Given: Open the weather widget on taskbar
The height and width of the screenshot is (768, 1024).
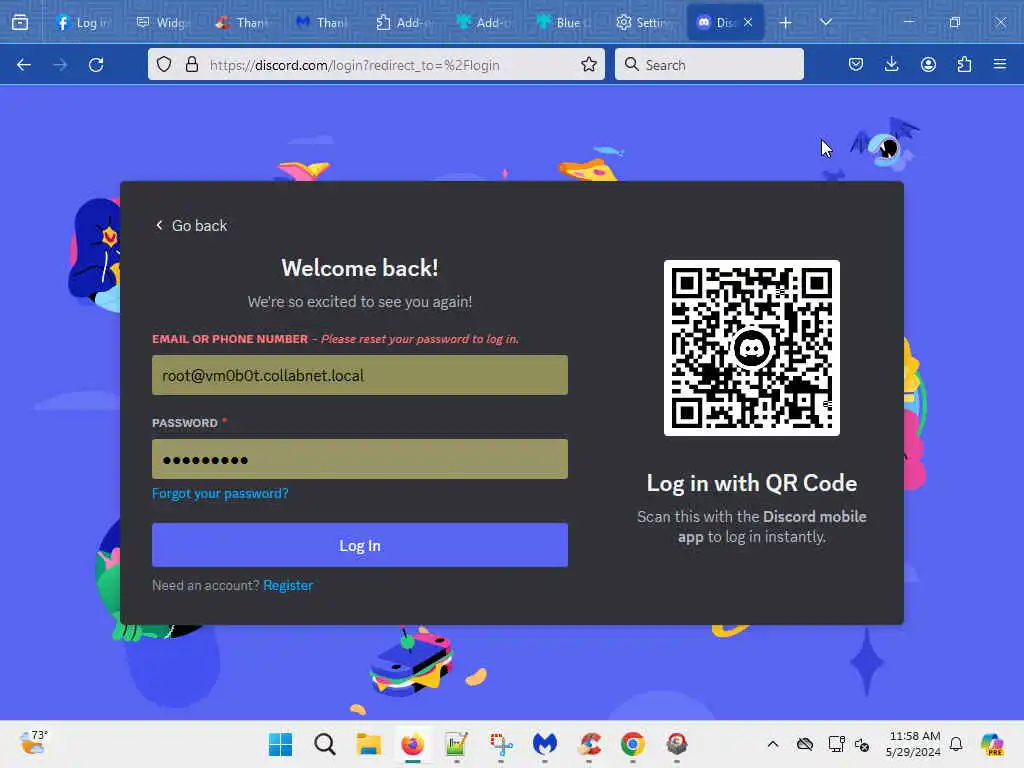Looking at the screenshot, I should point(33,744).
